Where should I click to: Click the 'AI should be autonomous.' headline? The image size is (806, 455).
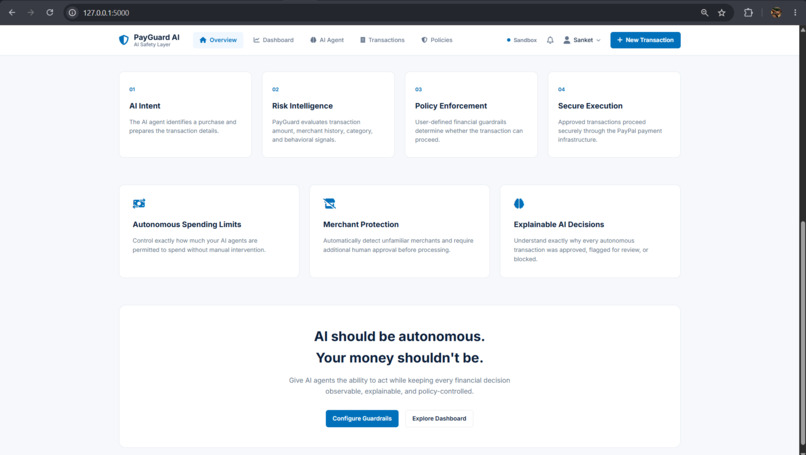[x=399, y=336]
